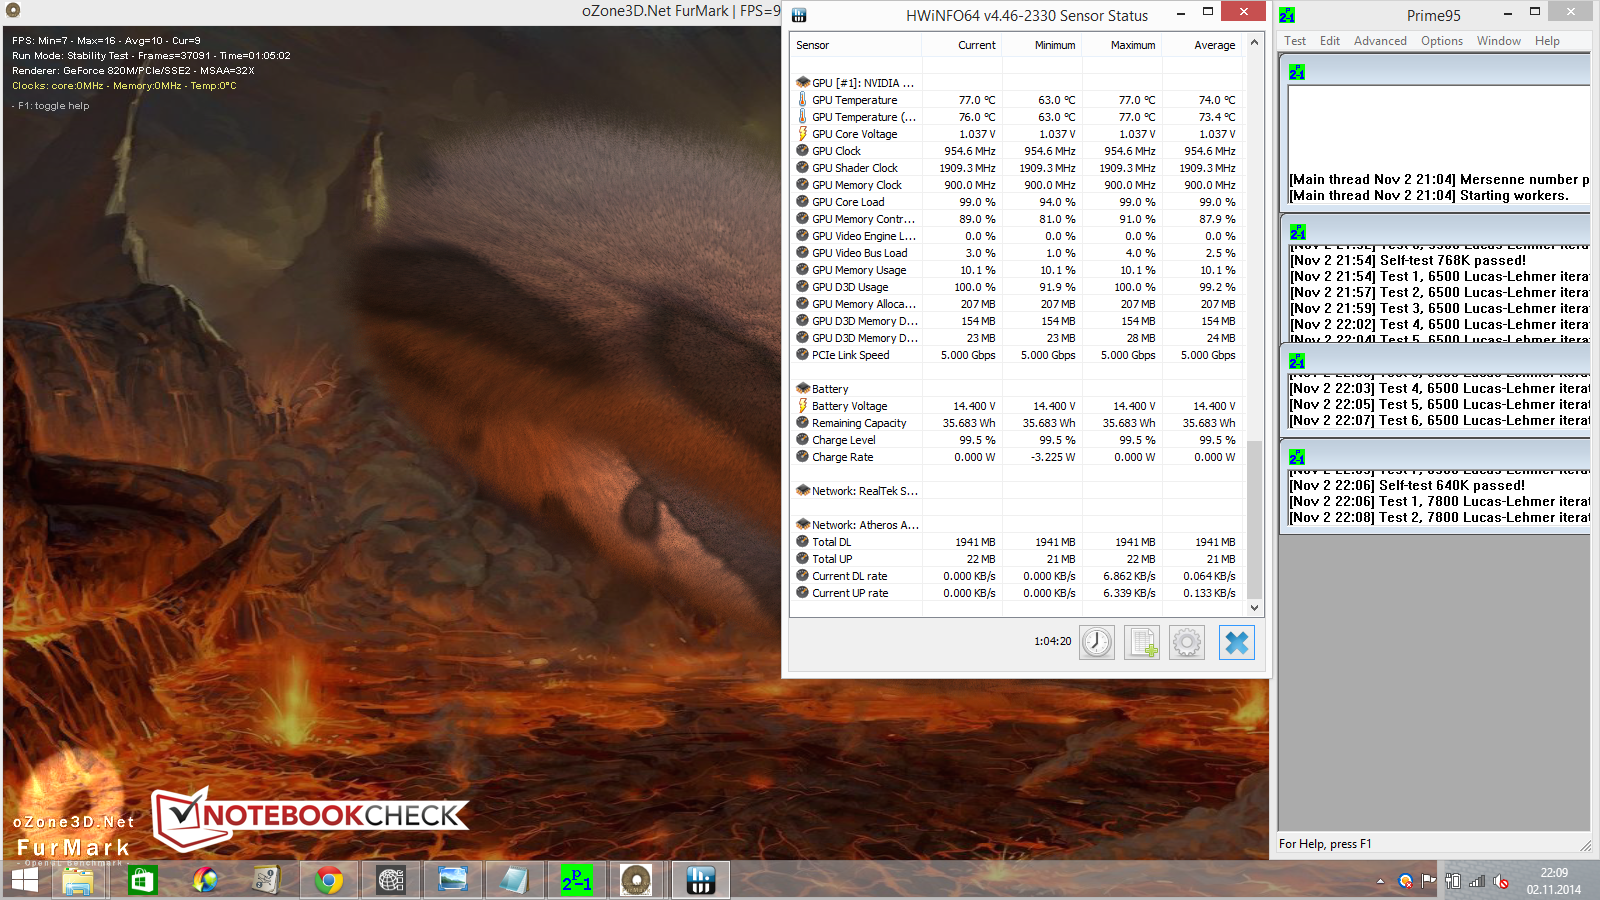Open the Options menu in Prime95
1600x900 pixels.
pyautogui.click(x=1442, y=41)
